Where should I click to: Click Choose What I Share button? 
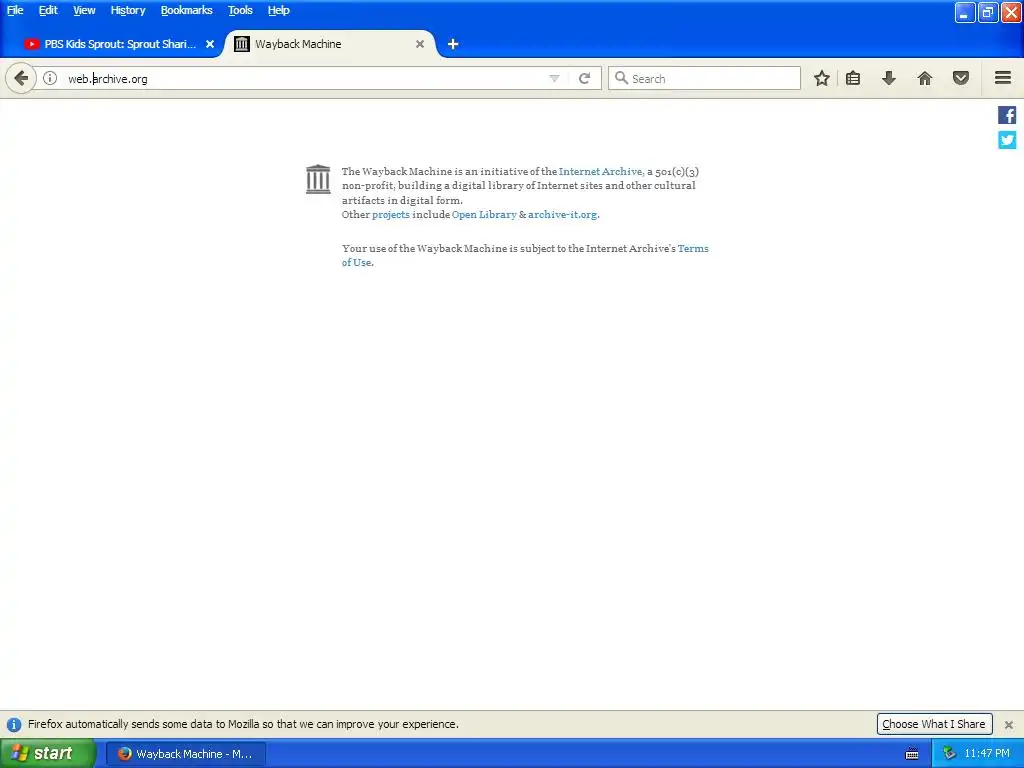pyautogui.click(x=934, y=724)
